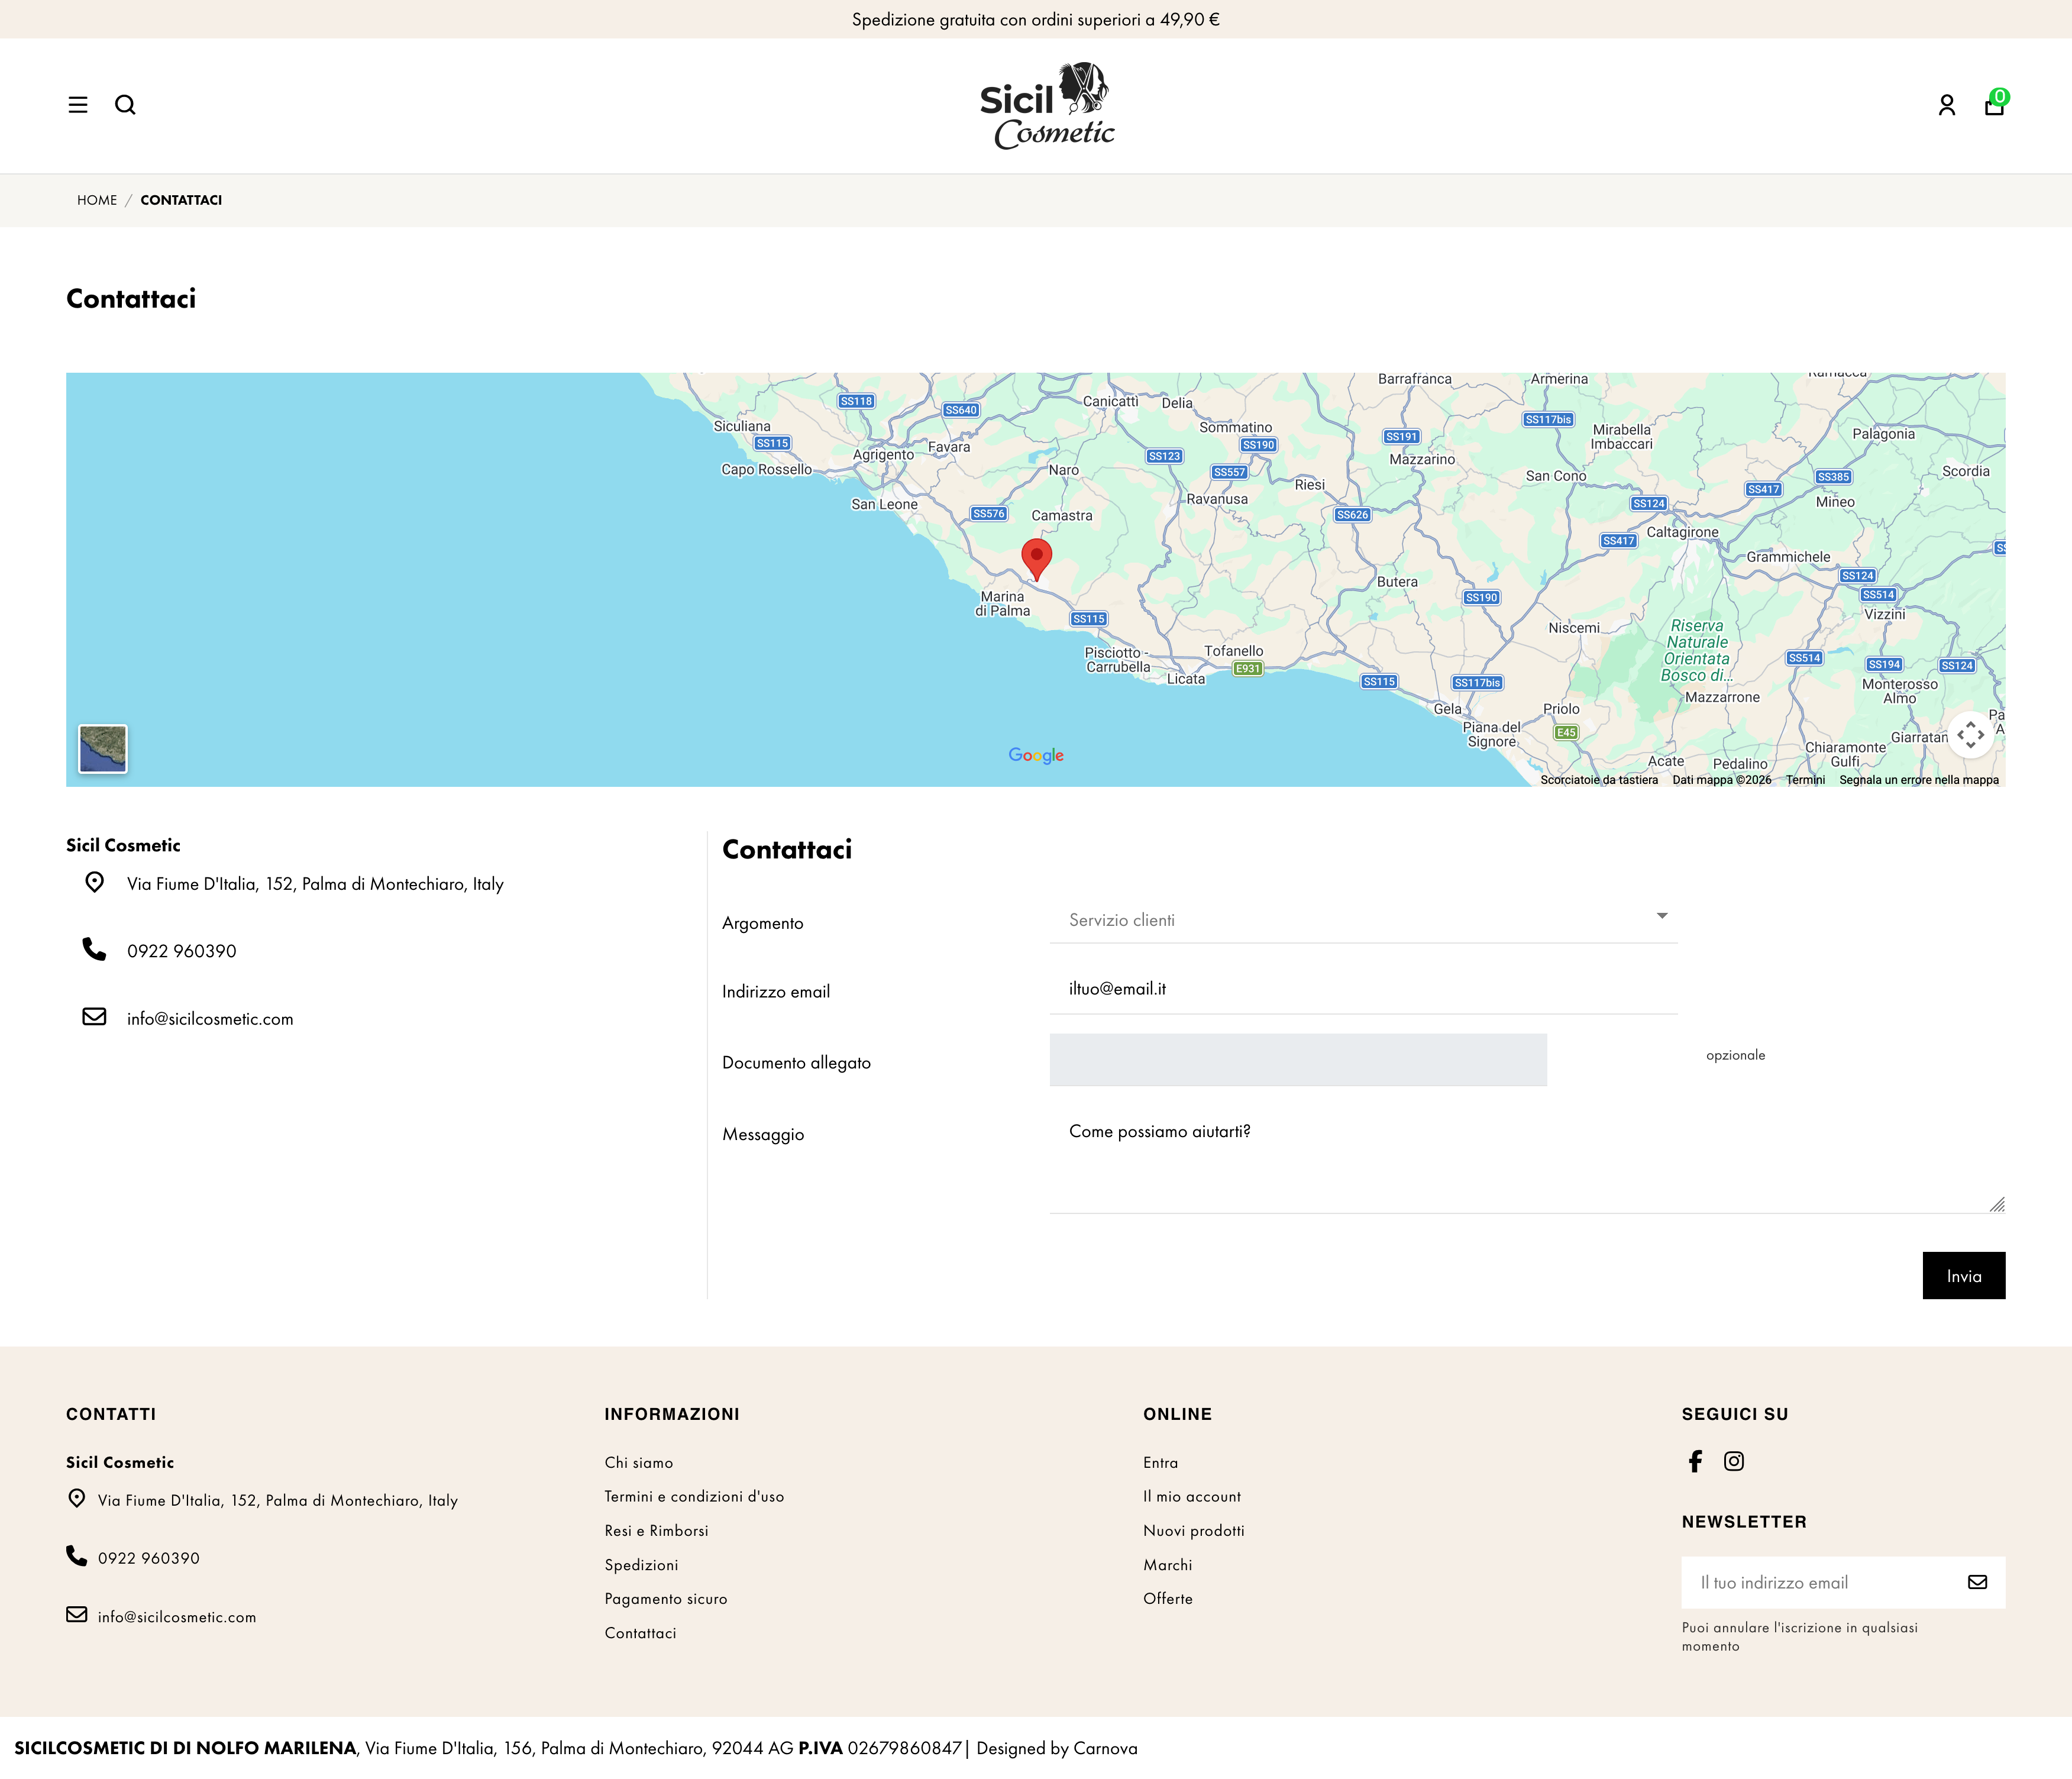The width and height of the screenshot is (2072, 1779).
Task: Open the Nuovi prodotti link
Action: tap(1194, 1530)
